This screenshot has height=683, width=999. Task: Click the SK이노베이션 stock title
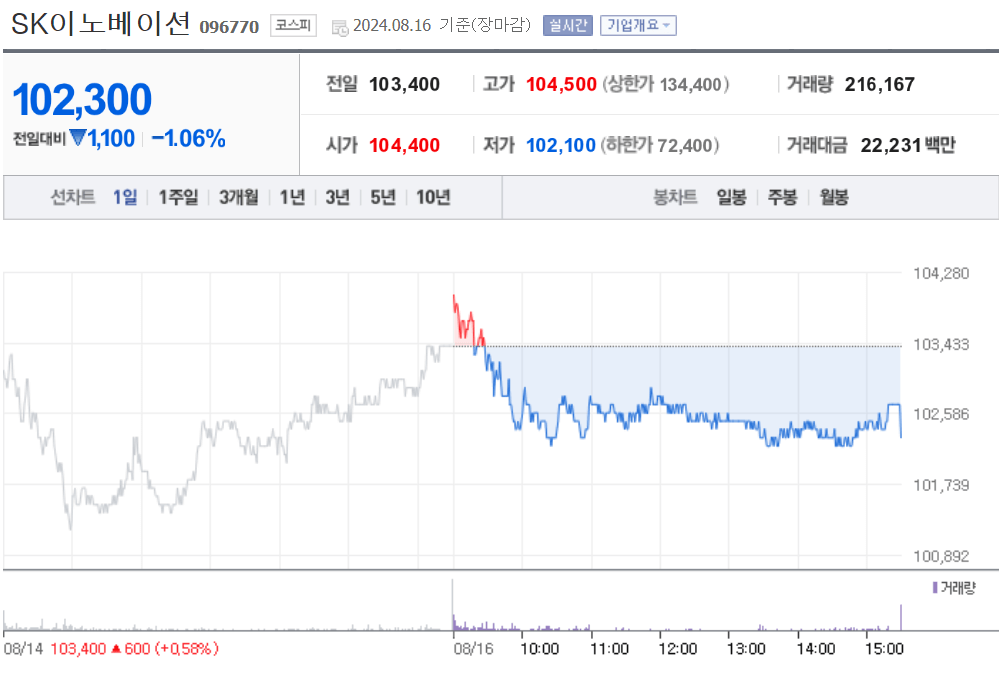[101, 24]
